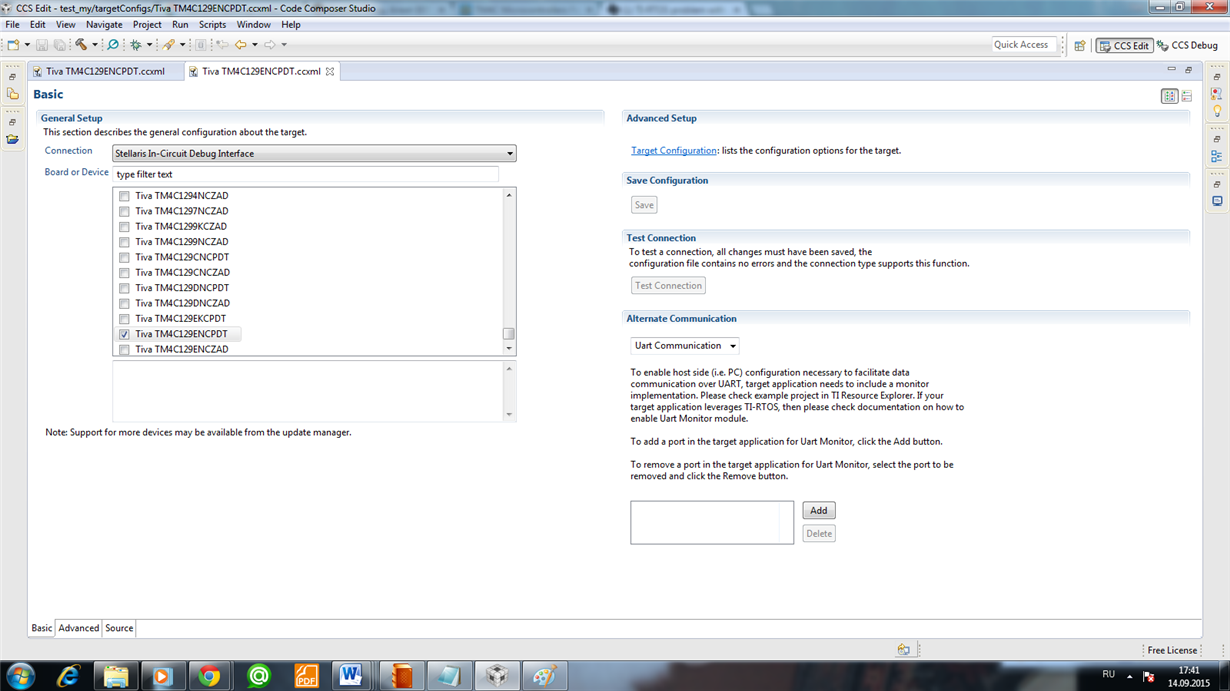Check the Tiva TM4C1299NCZAD checkbox
Viewport: 1230px width, 691px height.
click(x=124, y=243)
